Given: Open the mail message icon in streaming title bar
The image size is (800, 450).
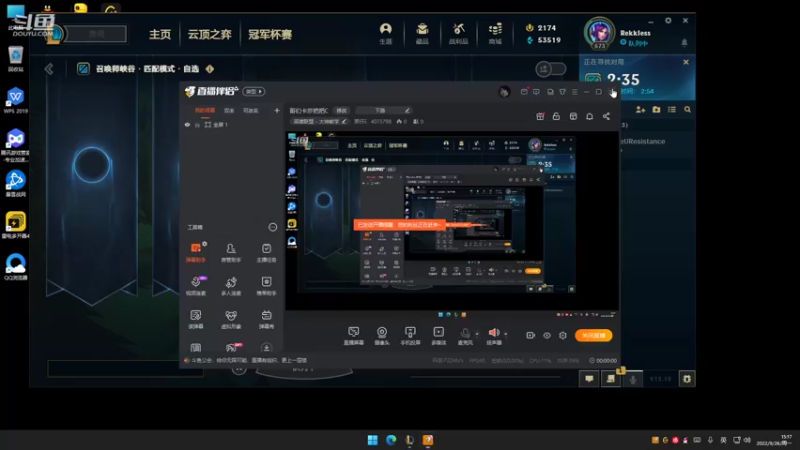Looking at the screenshot, I should [524, 92].
